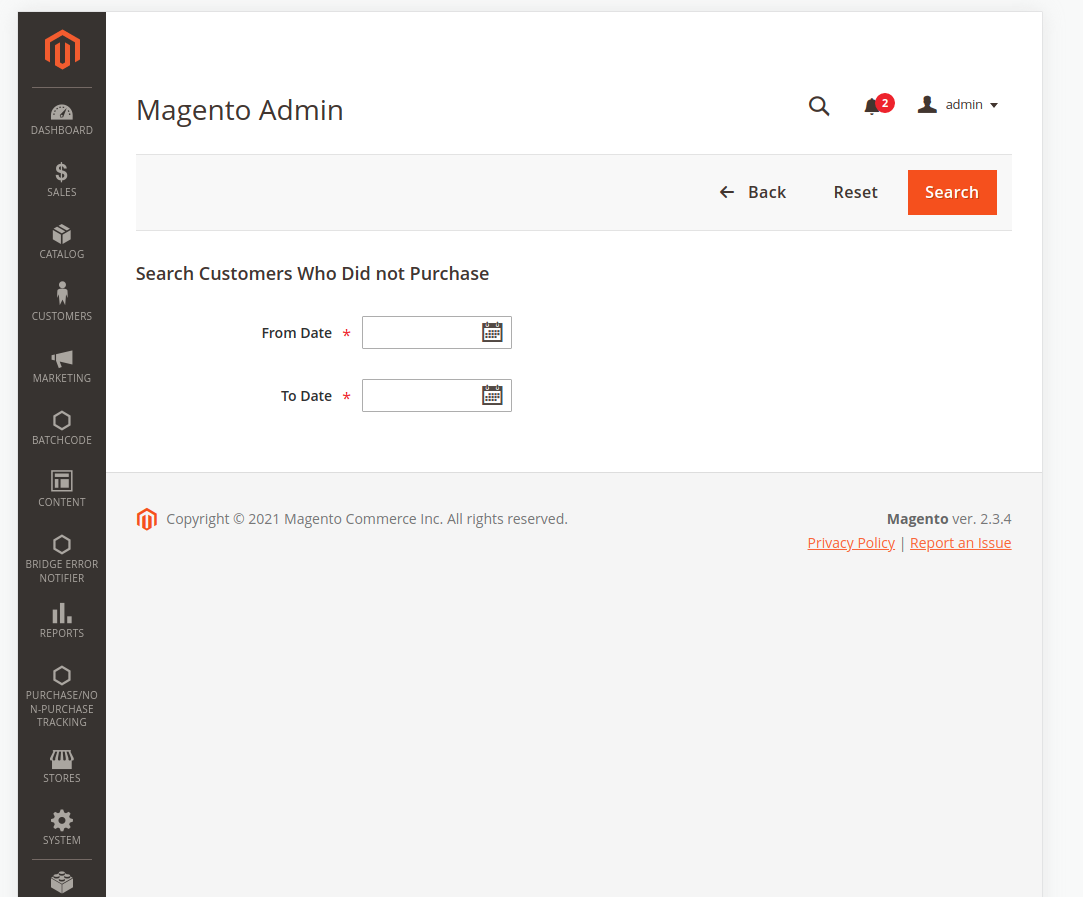Open the Marketing megaphone menu

[61, 366]
